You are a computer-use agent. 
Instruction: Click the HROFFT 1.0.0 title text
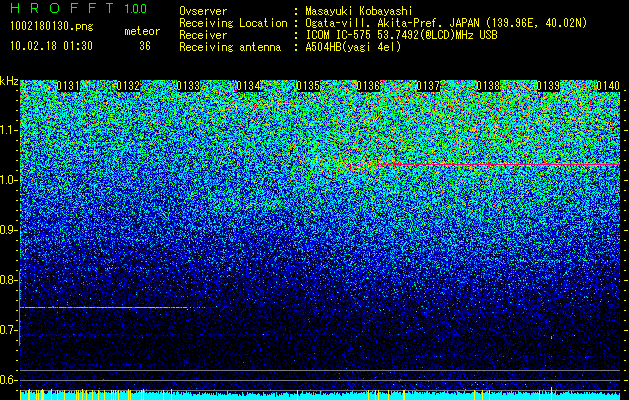pyautogui.click(x=79, y=8)
